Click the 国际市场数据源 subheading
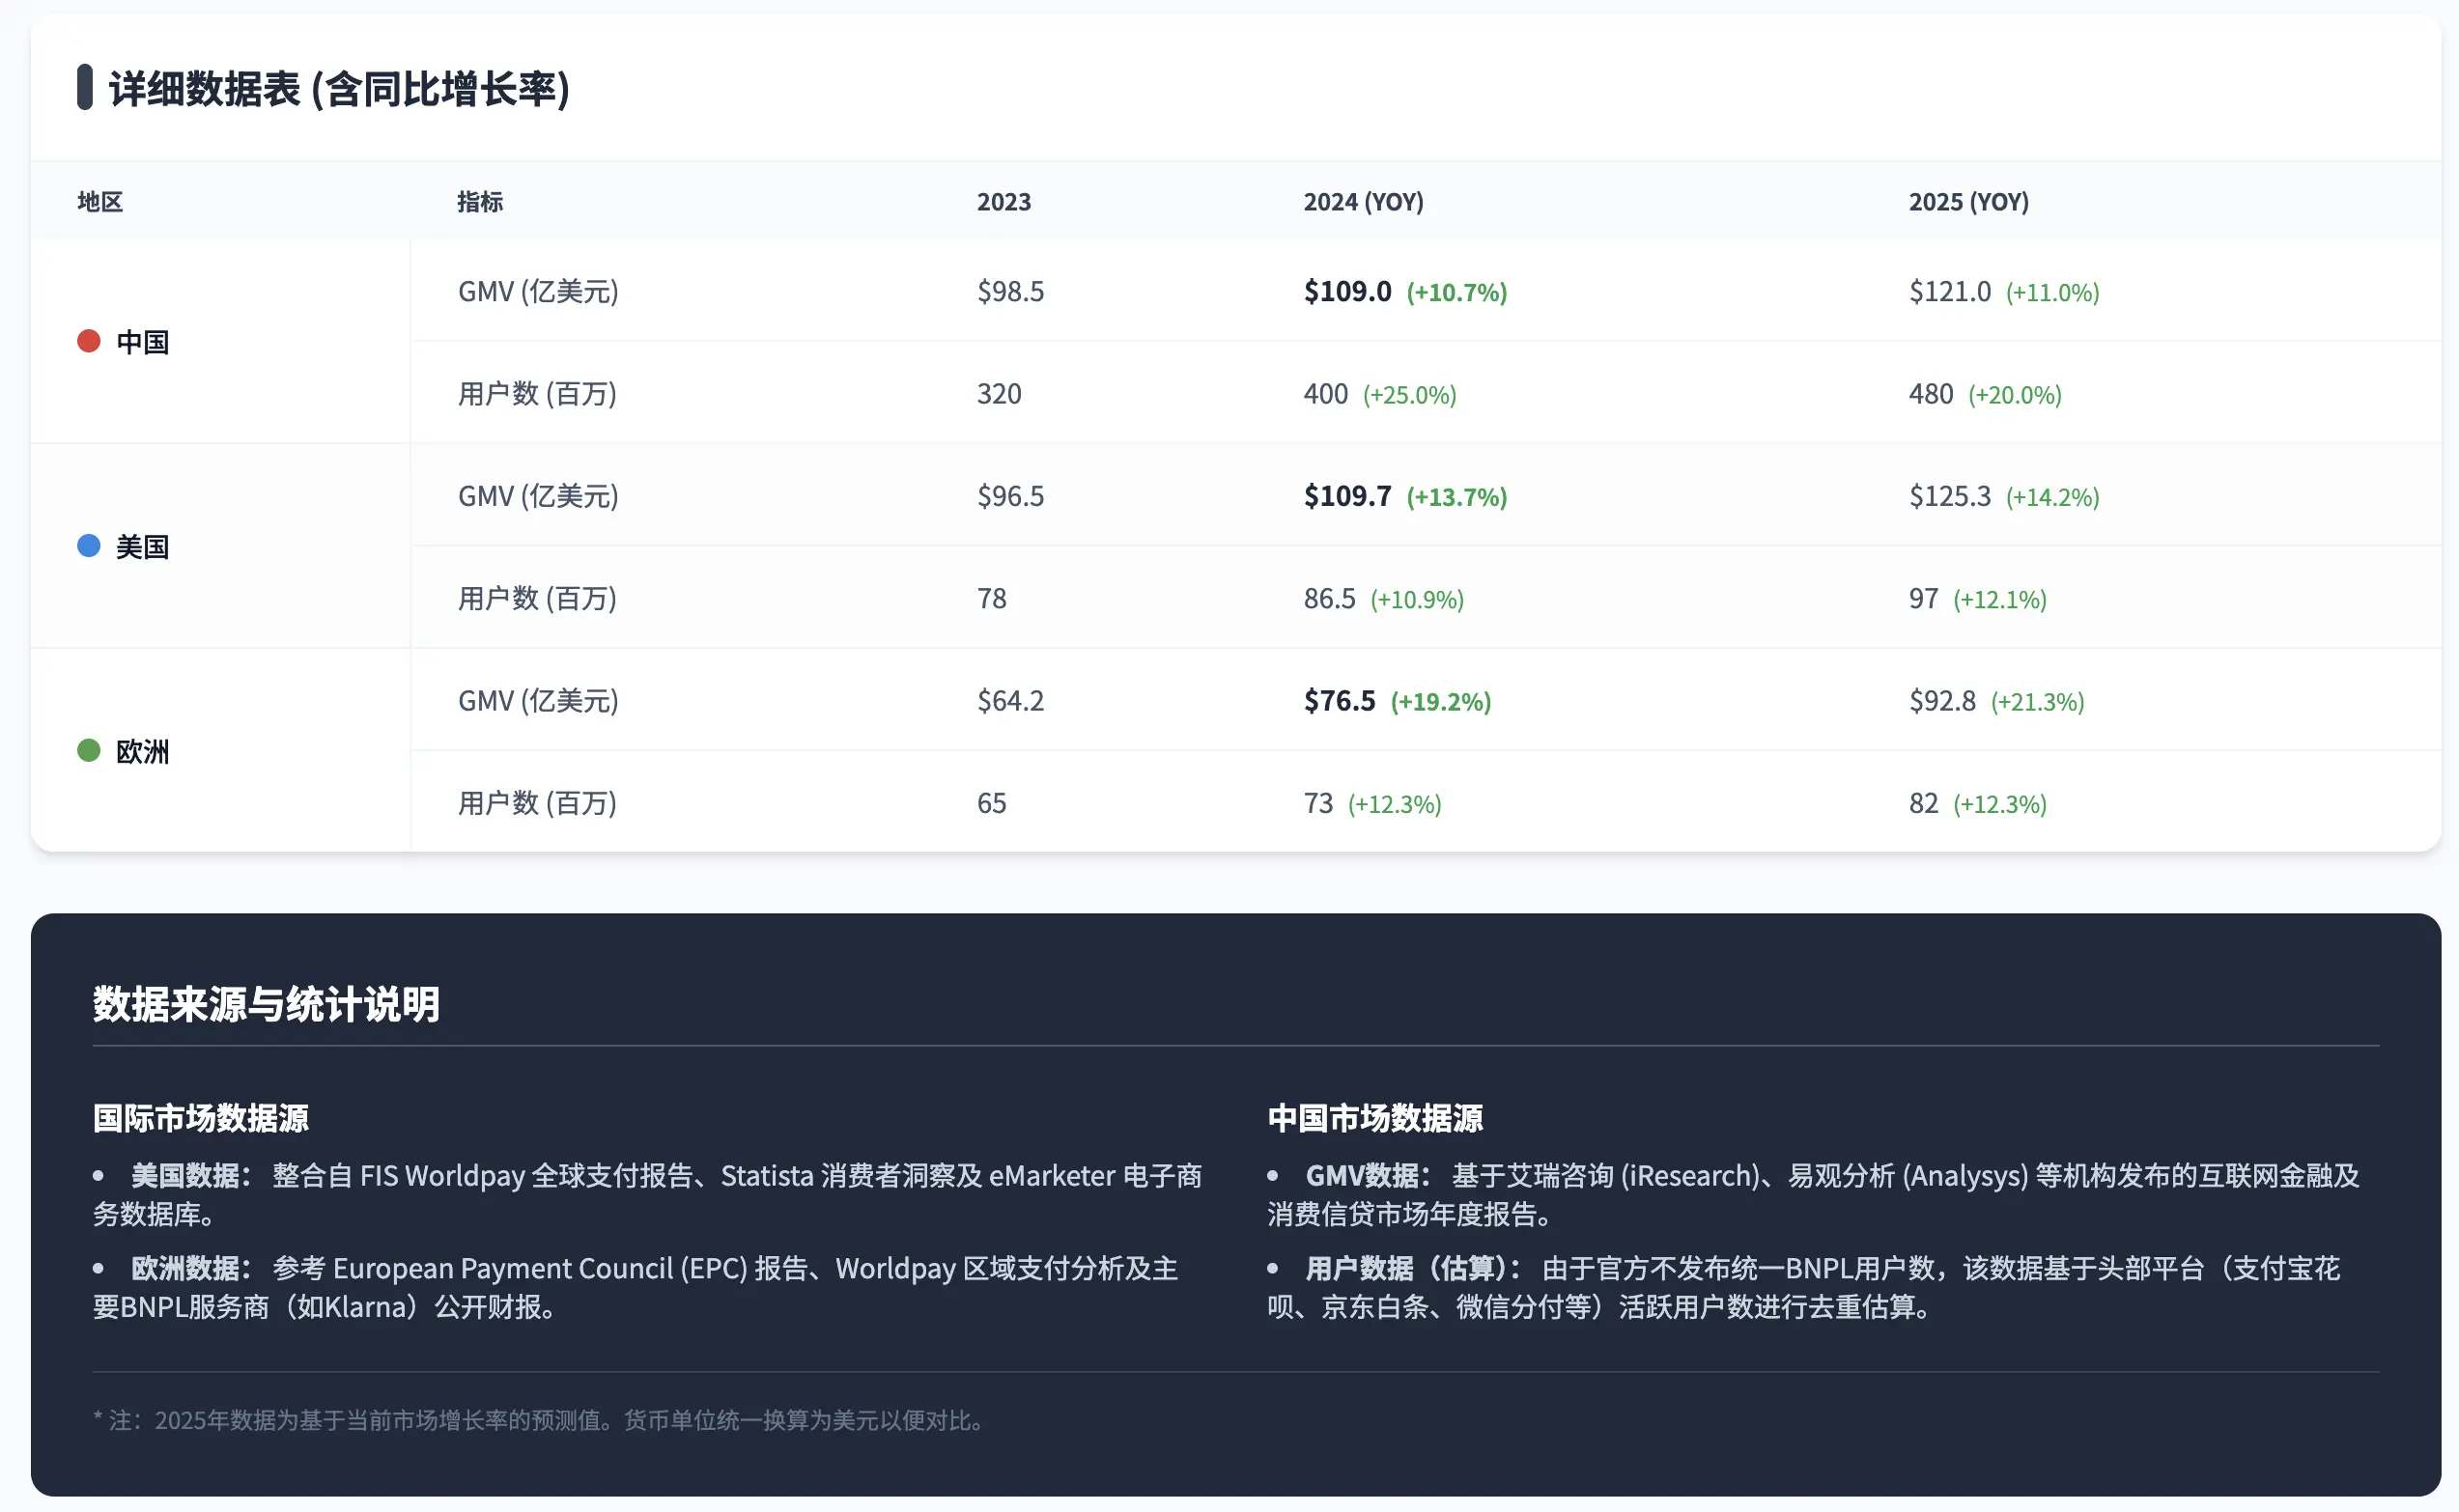The width and height of the screenshot is (2459, 1512). pos(200,1118)
